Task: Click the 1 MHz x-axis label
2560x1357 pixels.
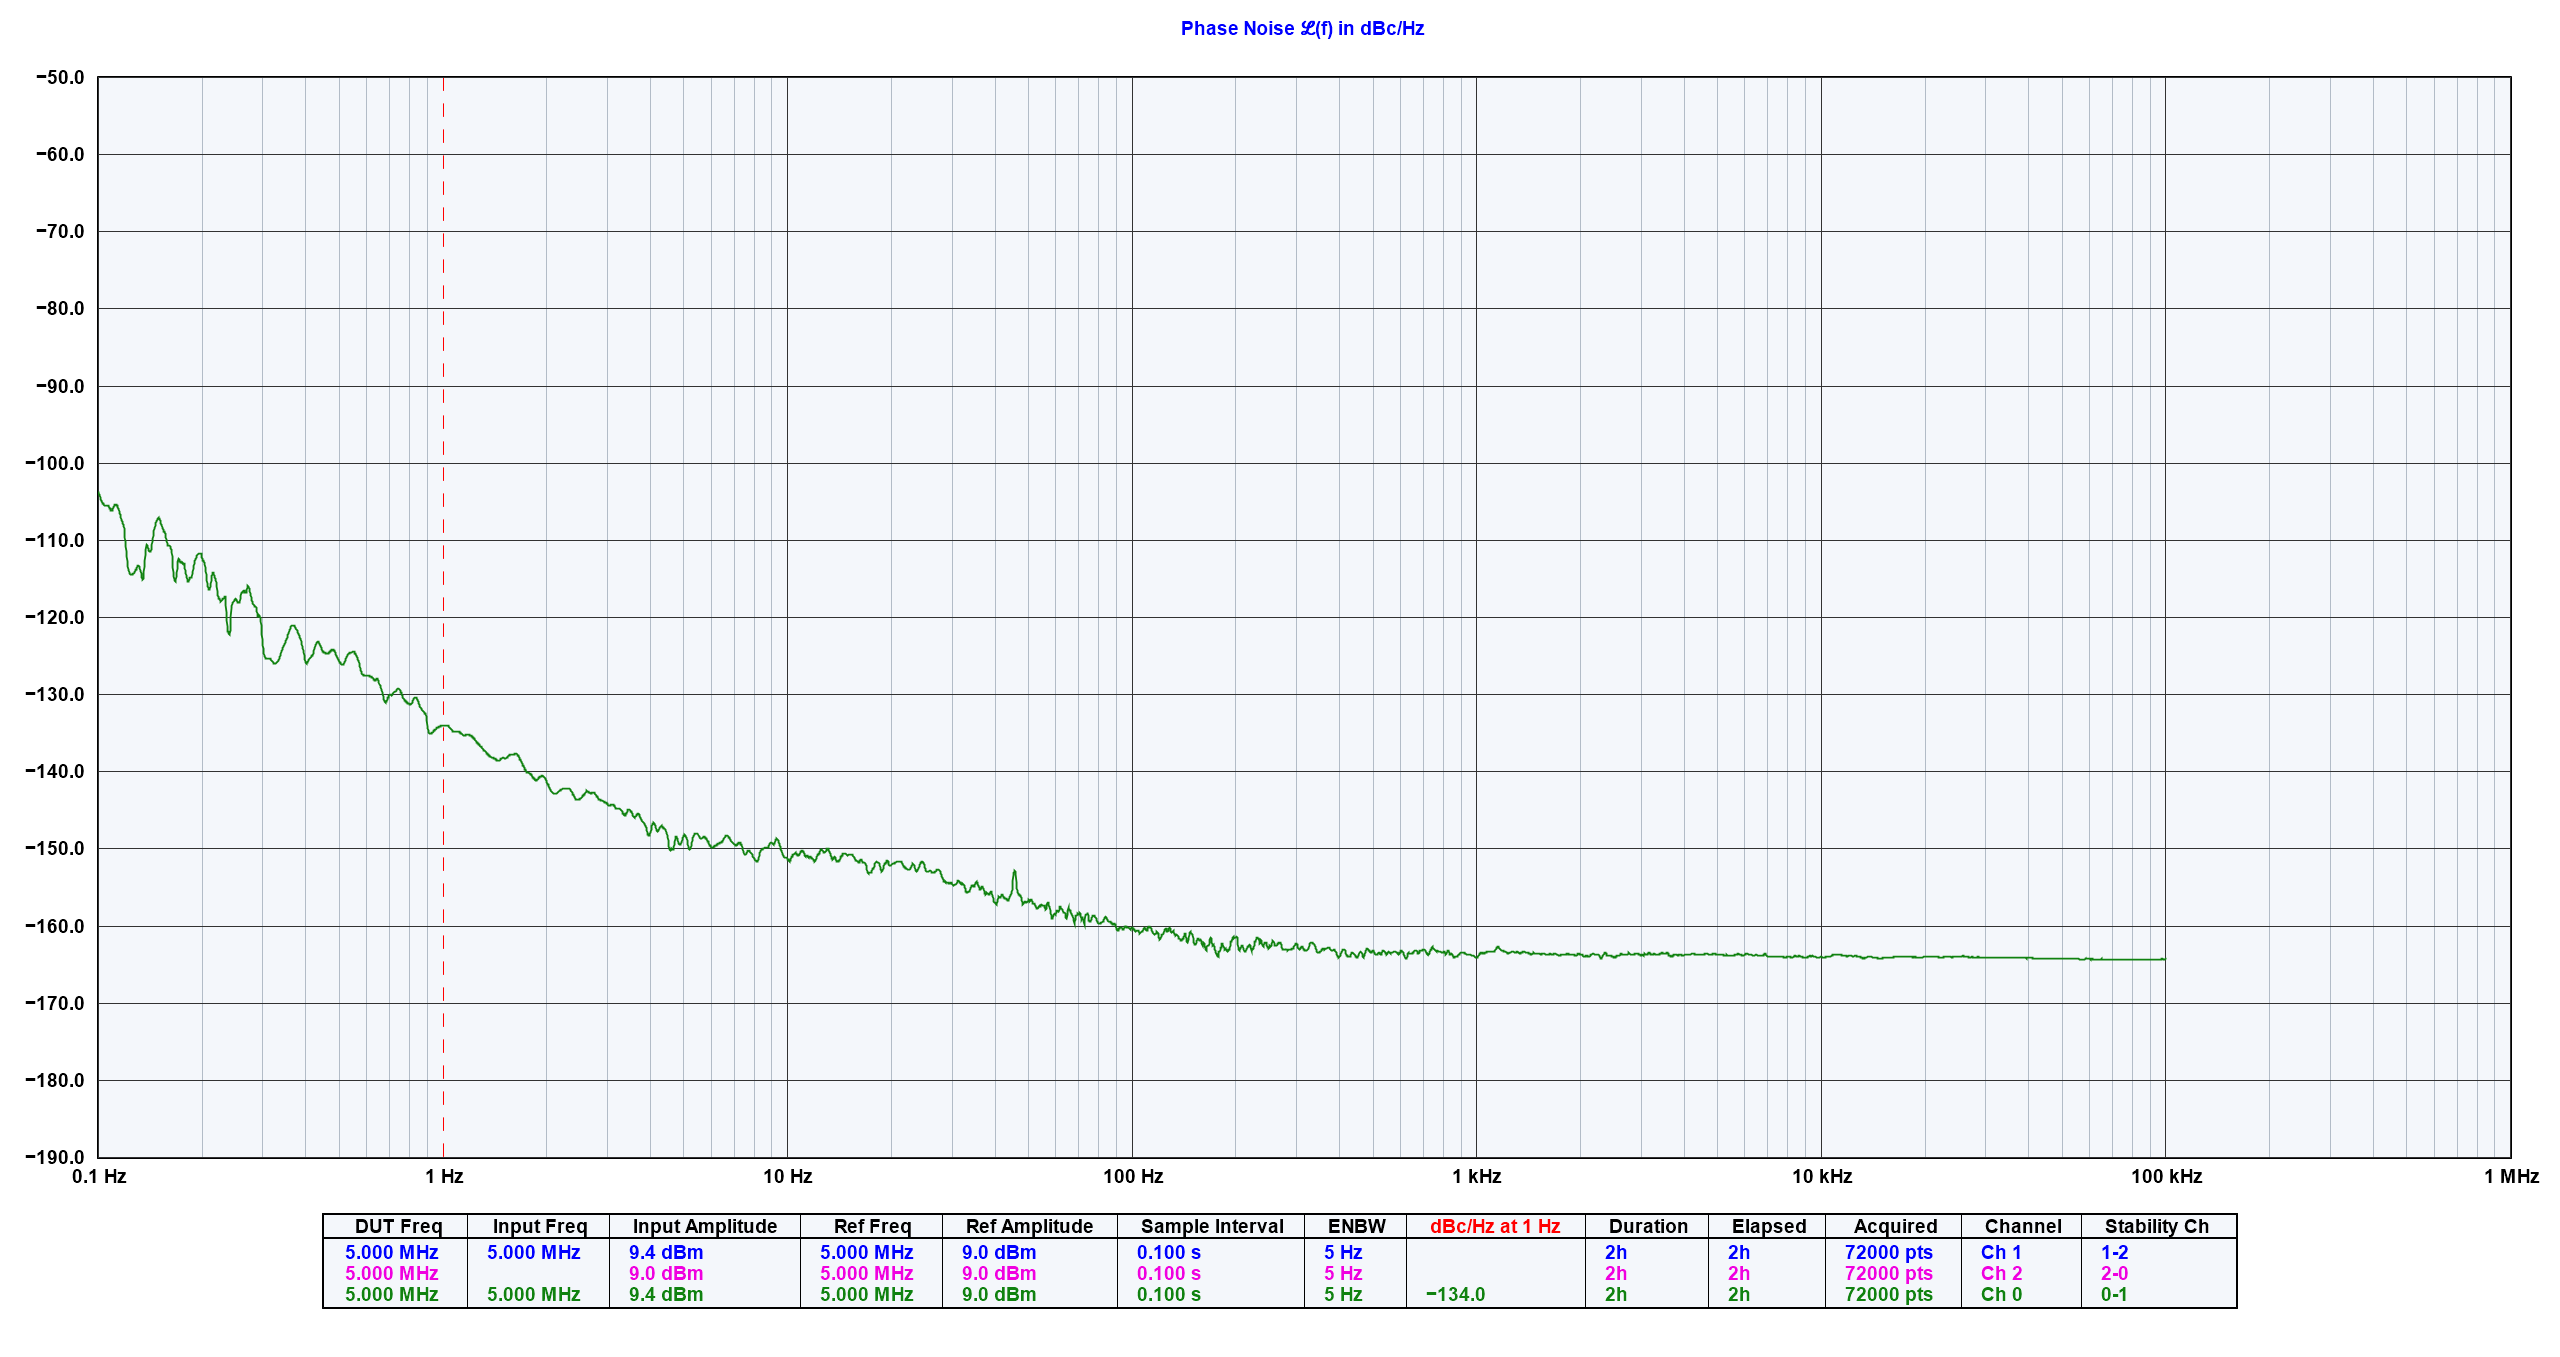Action: click(x=2510, y=1176)
